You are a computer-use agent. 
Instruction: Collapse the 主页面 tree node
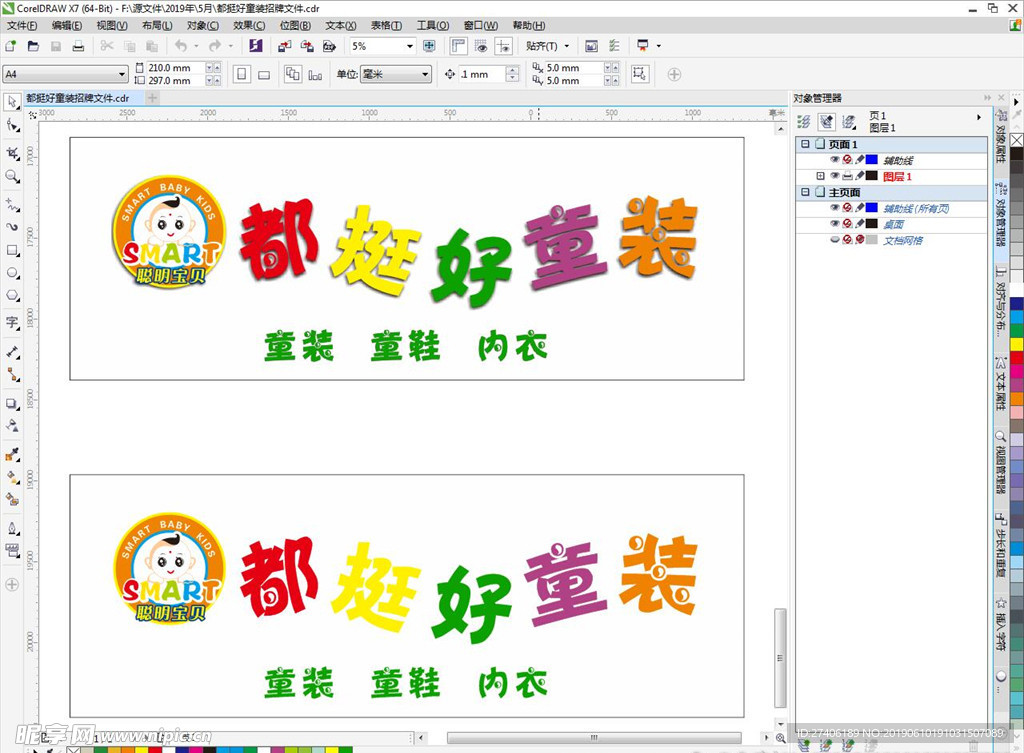tap(805, 193)
